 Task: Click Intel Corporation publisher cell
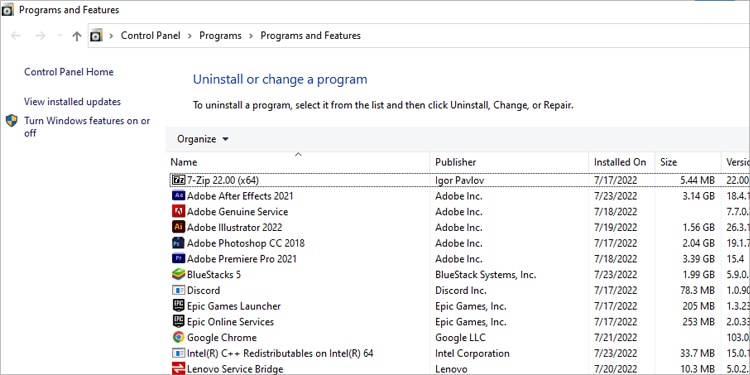coord(472,353)
